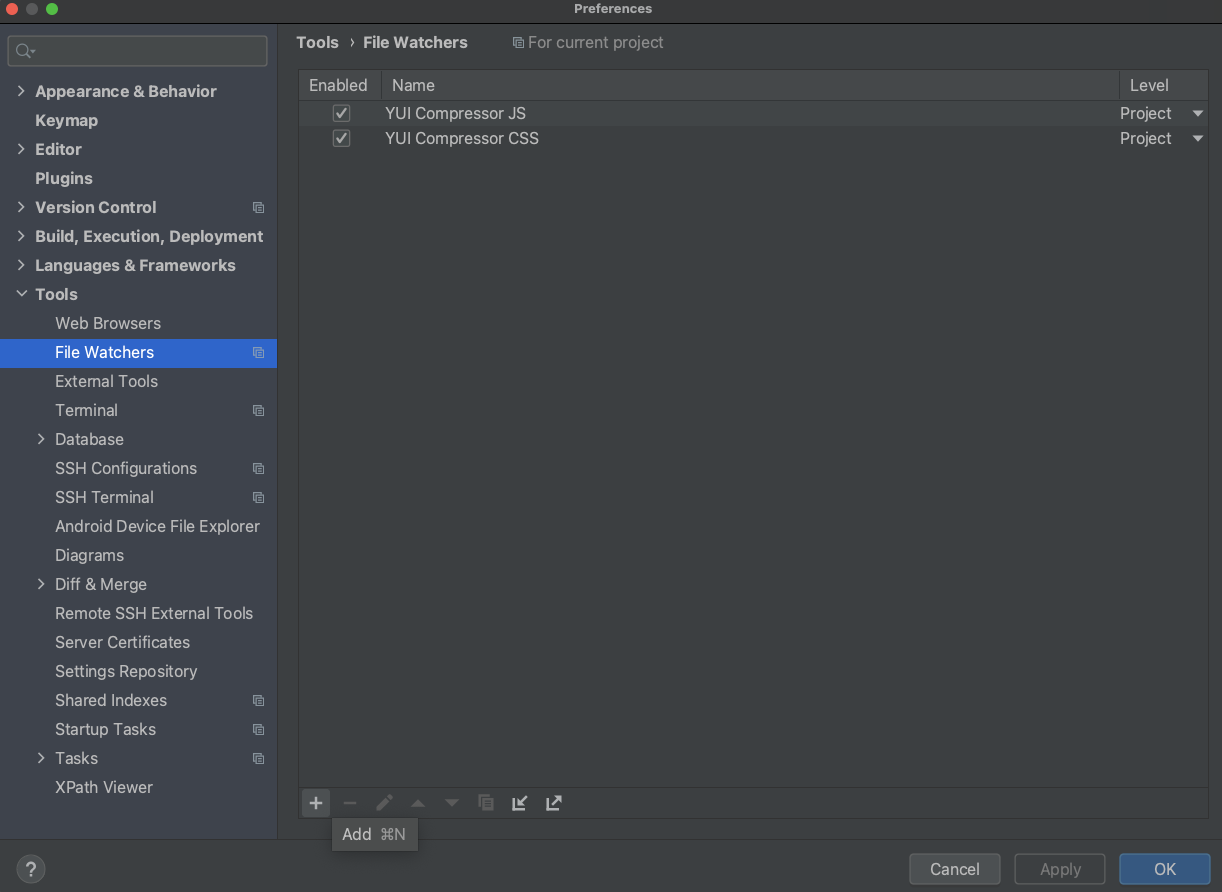The image size is (1222, 892).
Task: Click the settings search field
Action: (138, 51)
